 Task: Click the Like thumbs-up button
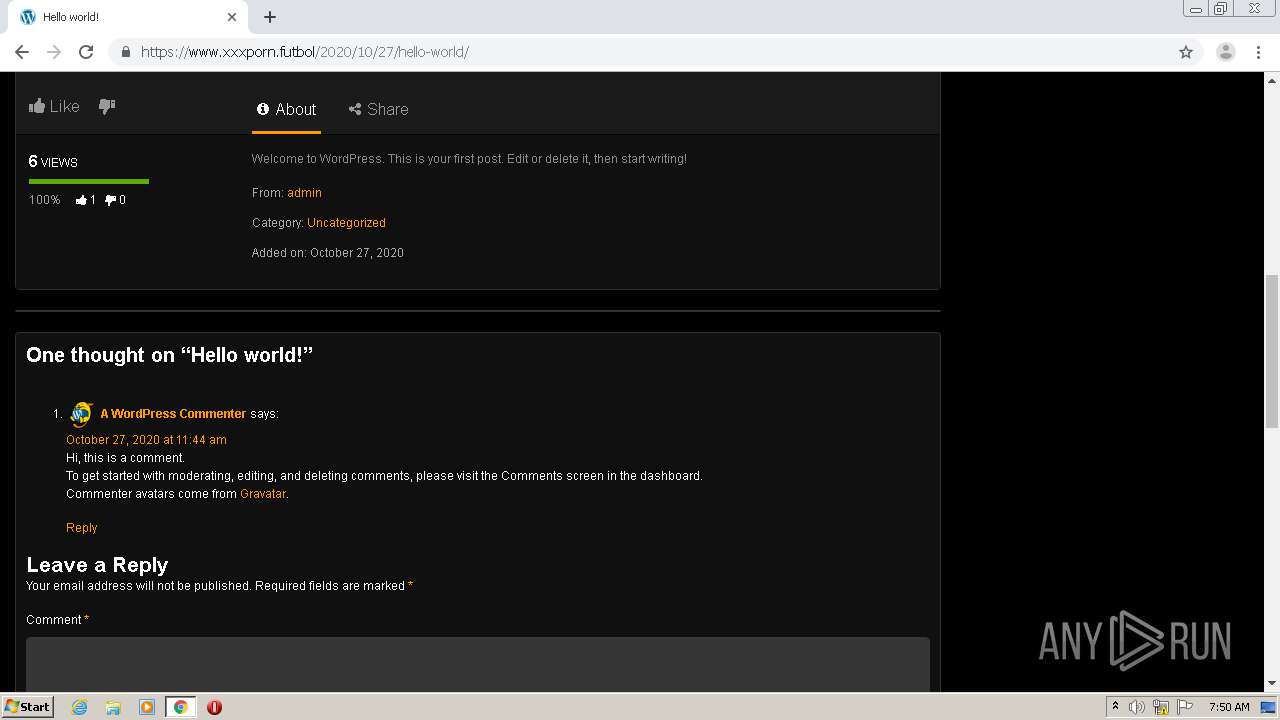(54, 106)
